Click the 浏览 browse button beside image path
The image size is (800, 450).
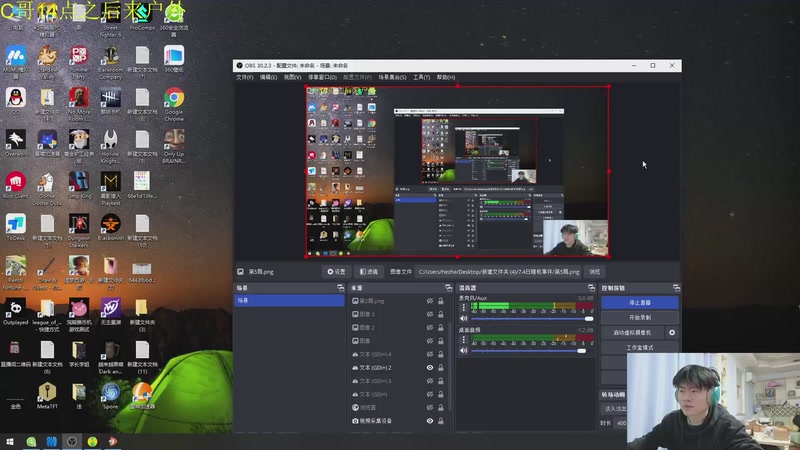pos(594,272)
